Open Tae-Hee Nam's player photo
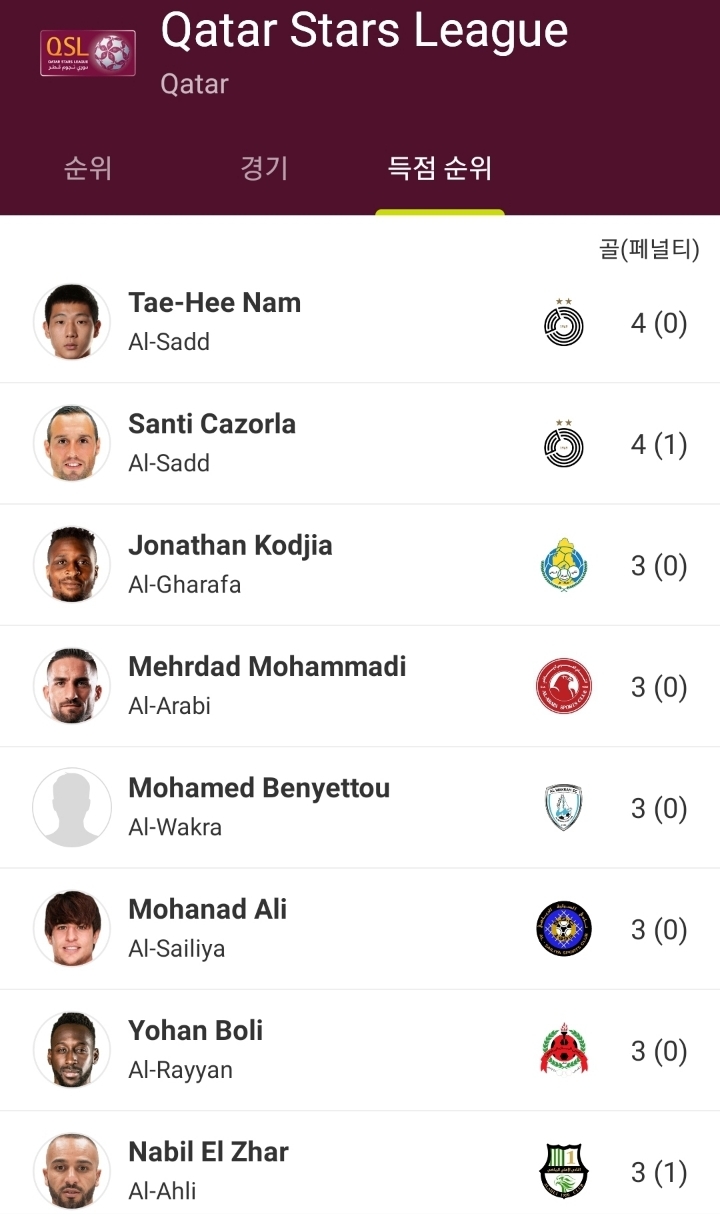 click(72, 322)
